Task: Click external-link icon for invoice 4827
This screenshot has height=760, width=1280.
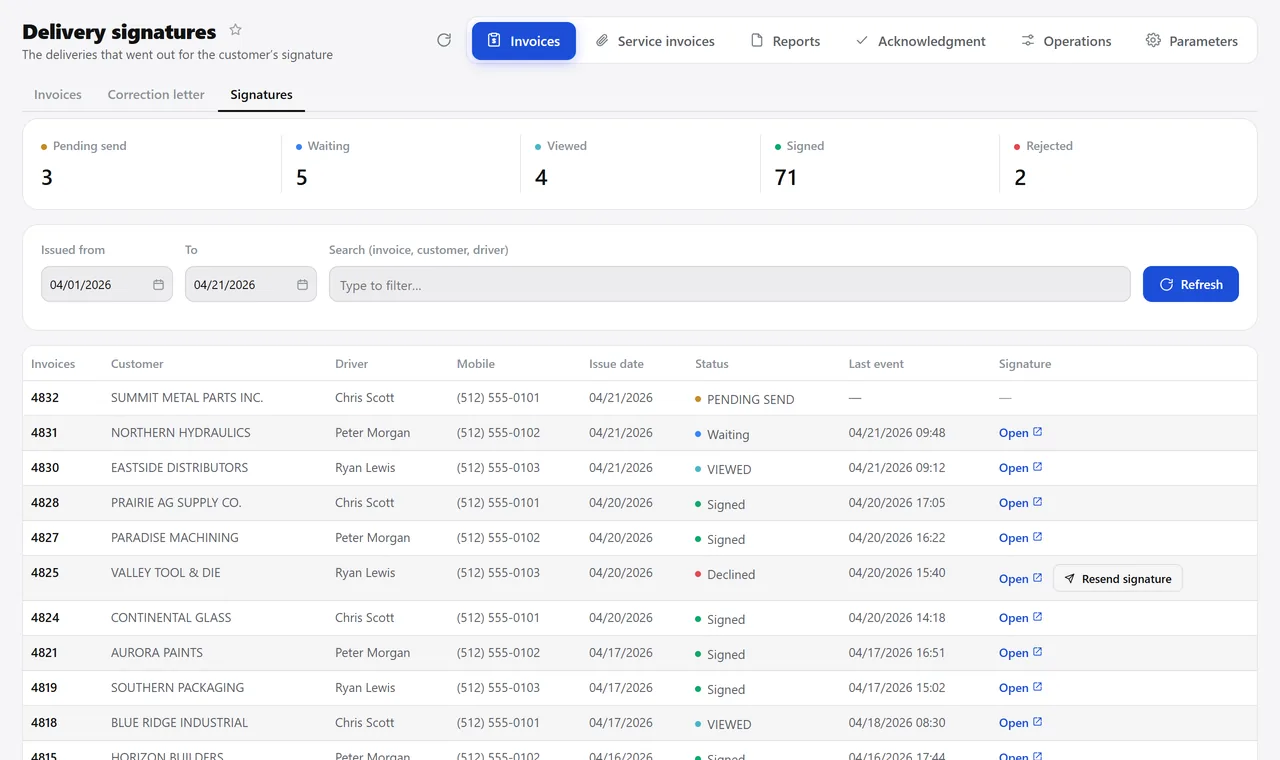Action: coord(1038,537)
